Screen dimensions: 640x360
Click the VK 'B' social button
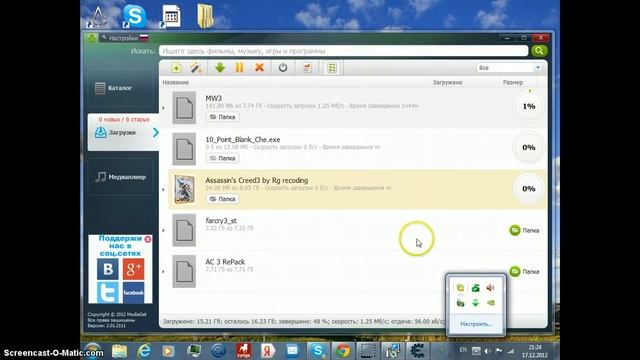(108, 269)
